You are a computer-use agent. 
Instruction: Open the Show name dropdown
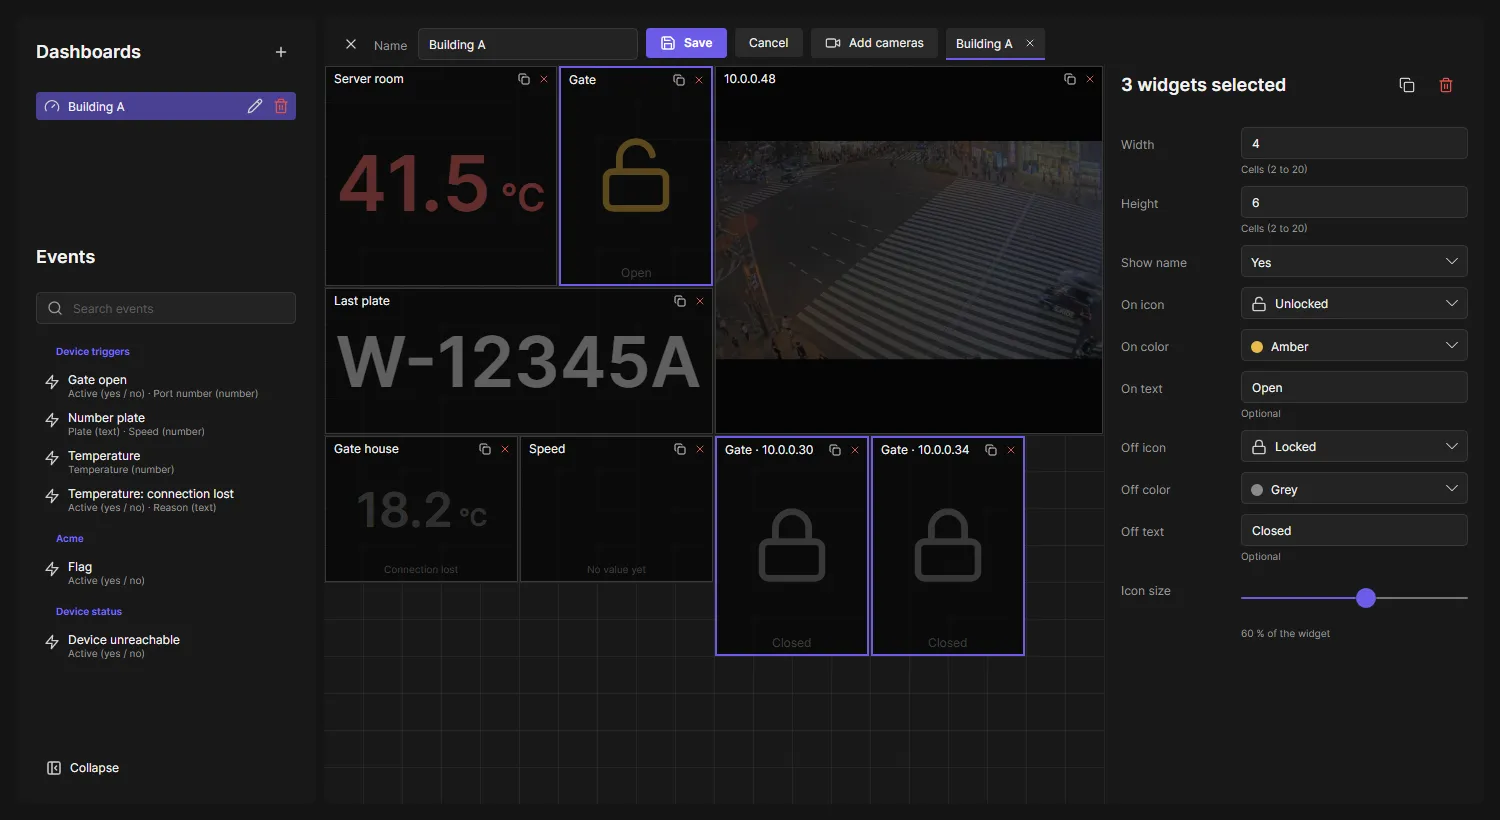[x=1354, y=262]
